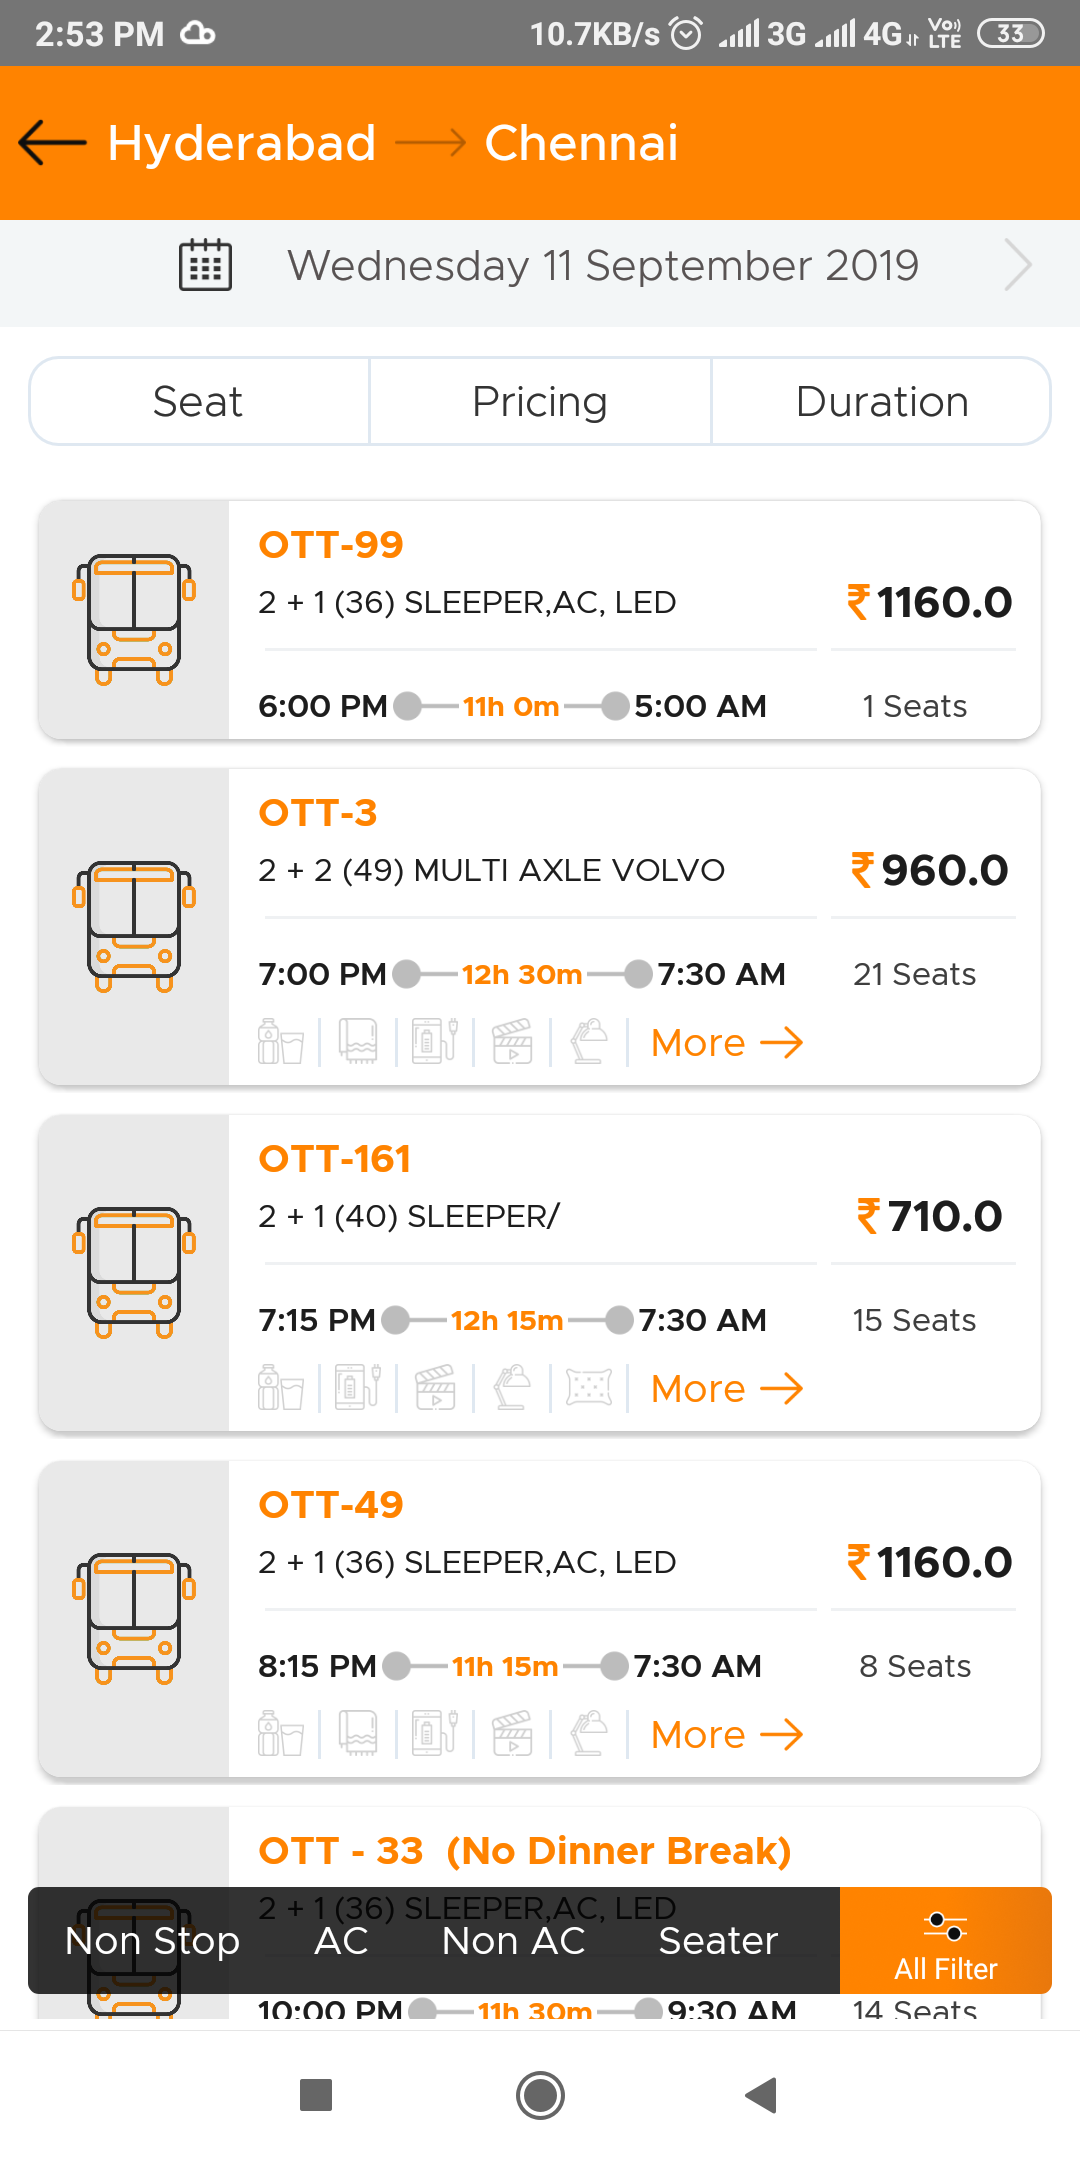Tap the back arrow in the header
The height and width of the screenshot is (2160, 1080).
[x=52, y=143]
